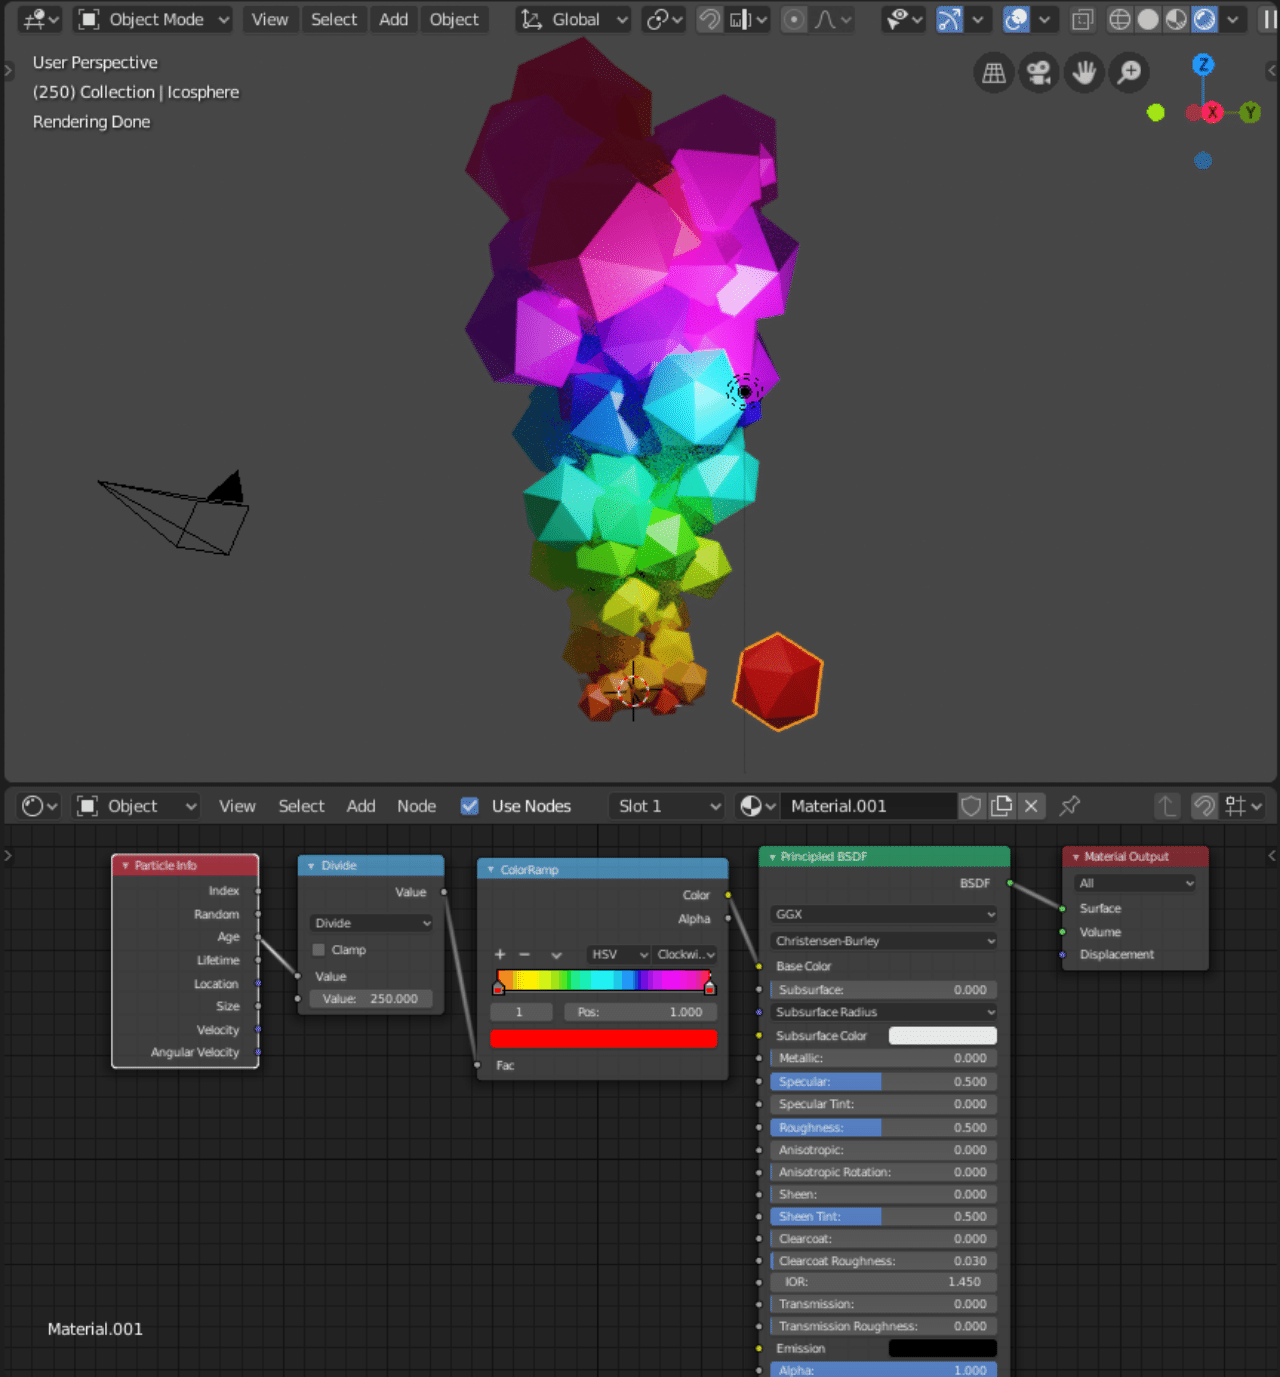Open the Node menu in node editor
This screenshot has height=1377, width=1280.
[416, 806]
